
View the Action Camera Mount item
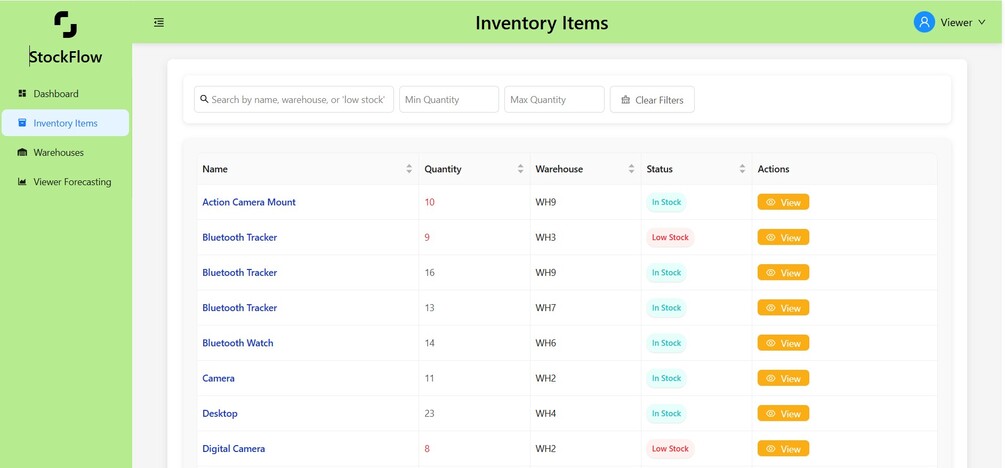click(783, 202)
